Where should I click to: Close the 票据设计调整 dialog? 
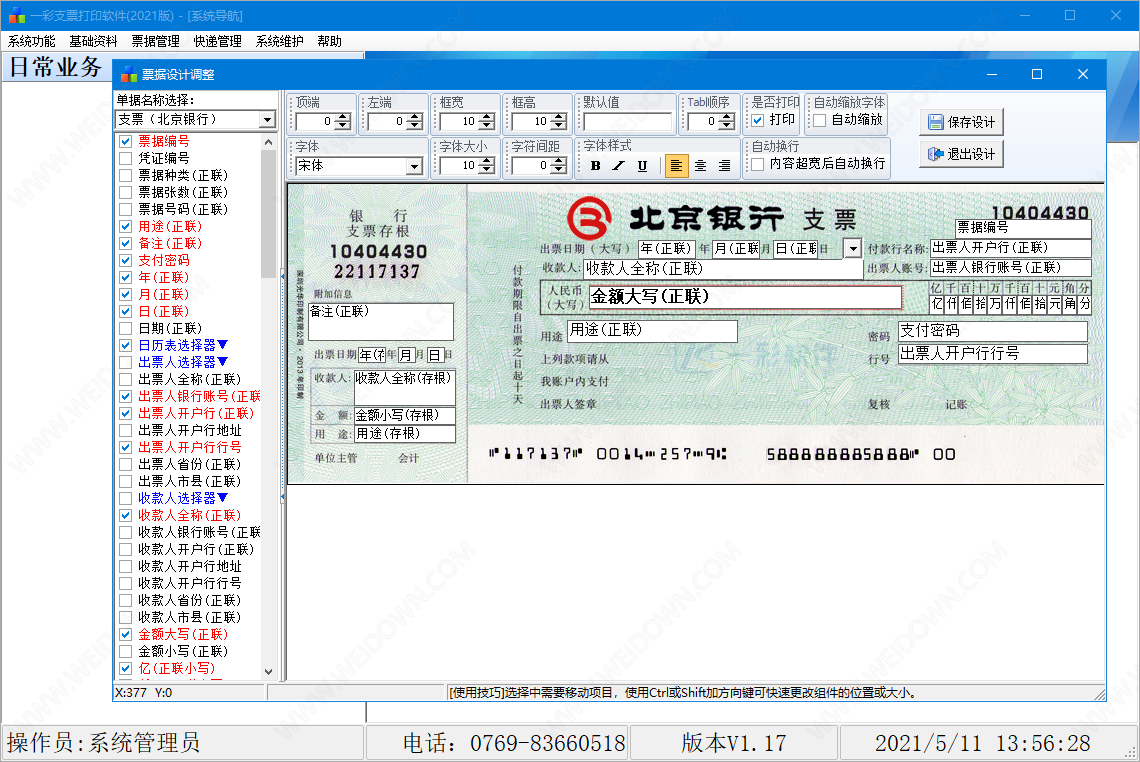pos(1083,74)
